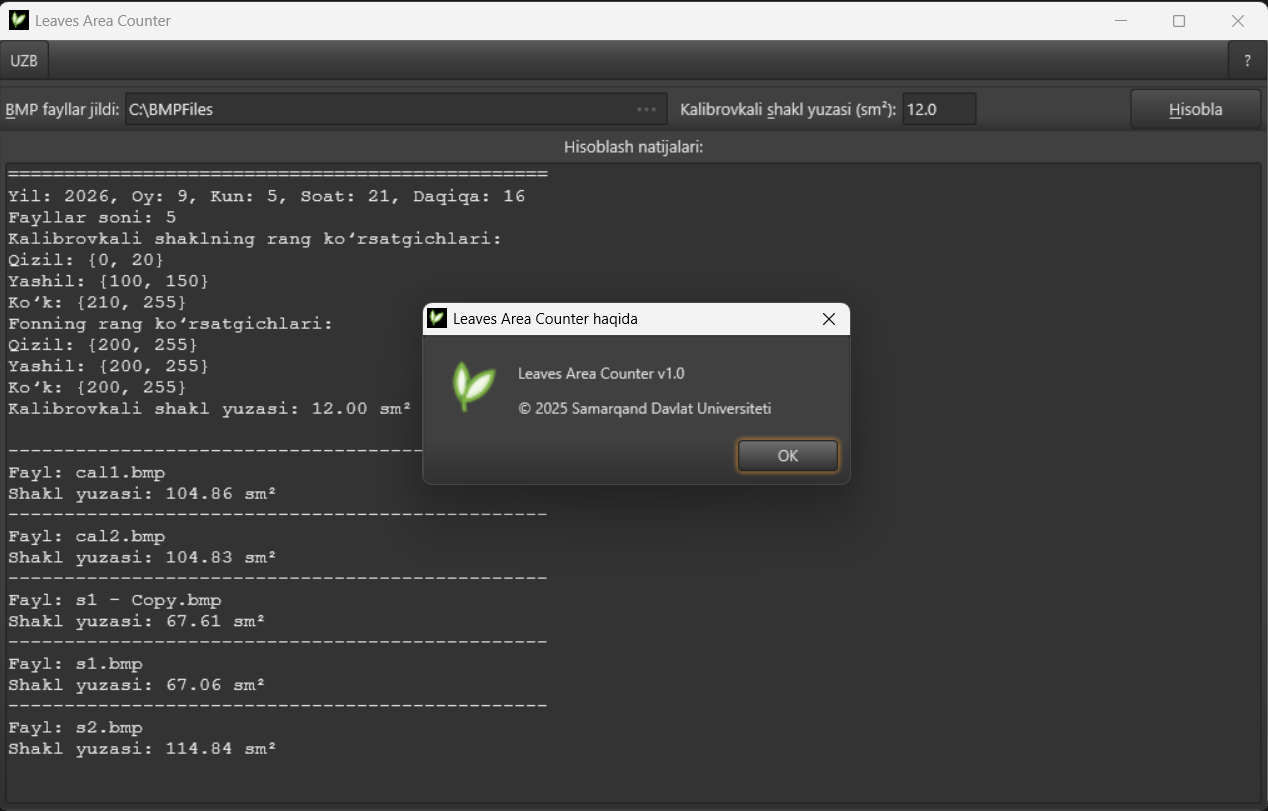The image size is (1268, 811).
Task: Click the 'Fayl: cal1.bmp' line
Action: (x=86, y=472)
